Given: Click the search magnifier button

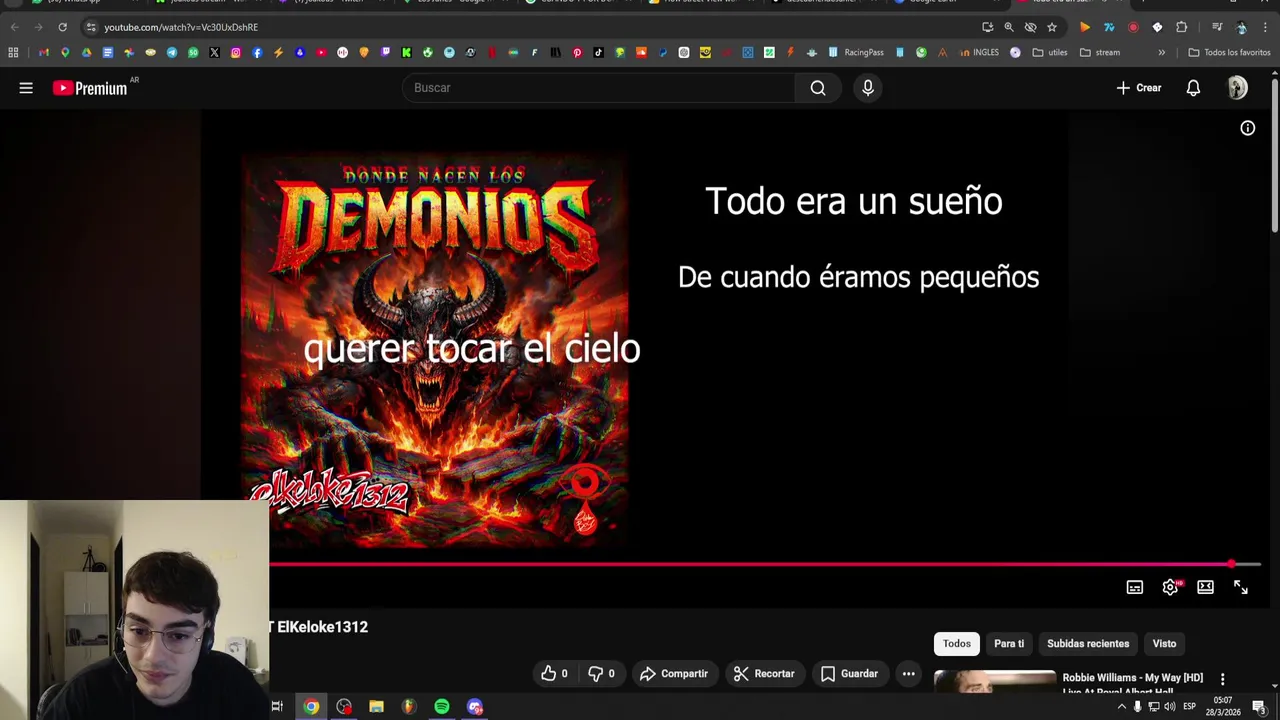Looking at the screenshot, I should click(818, 88).
